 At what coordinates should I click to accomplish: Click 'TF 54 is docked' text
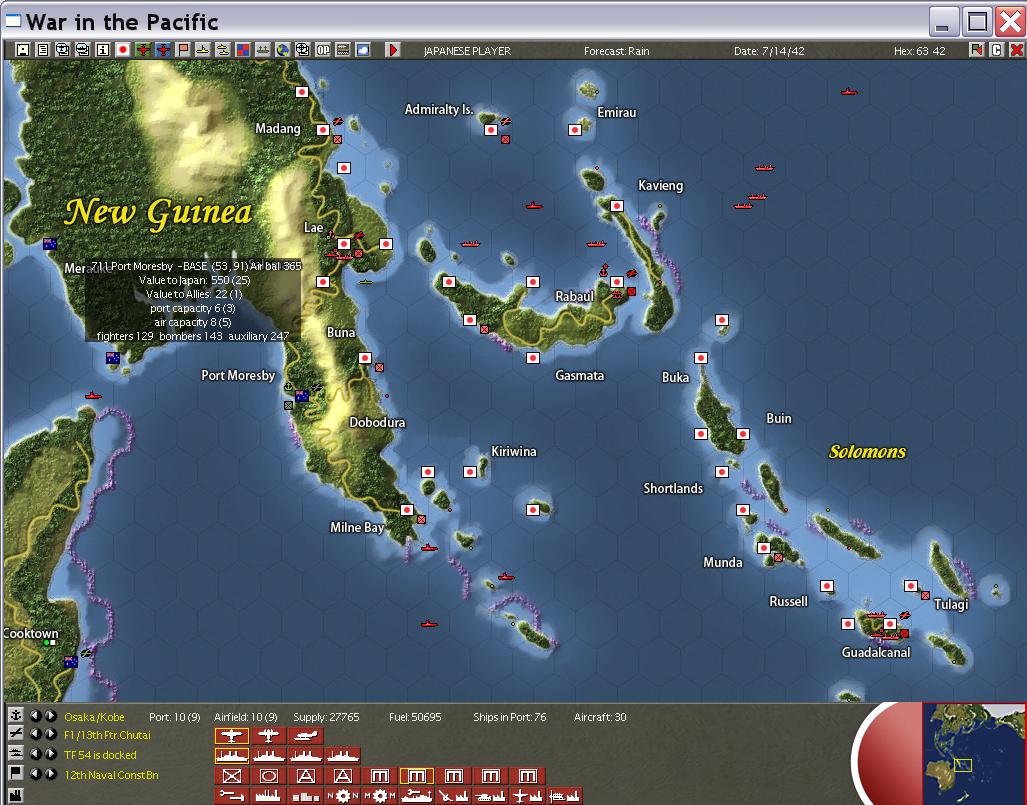[100, 755]
